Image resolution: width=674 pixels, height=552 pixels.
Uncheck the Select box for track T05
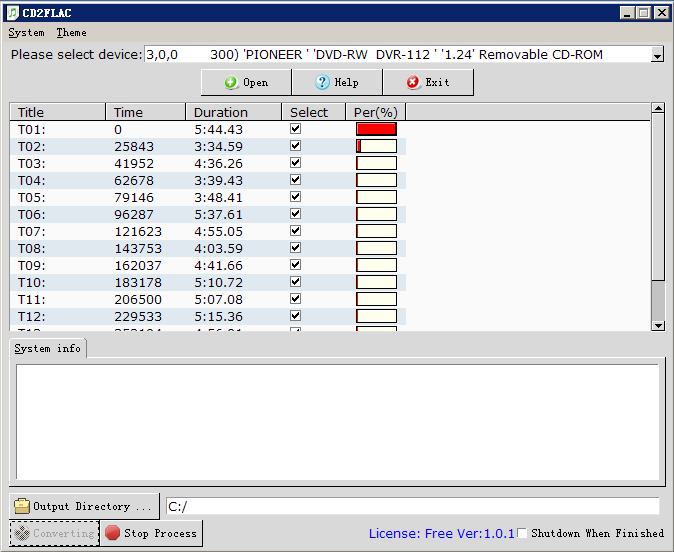[x=295, y=197]
